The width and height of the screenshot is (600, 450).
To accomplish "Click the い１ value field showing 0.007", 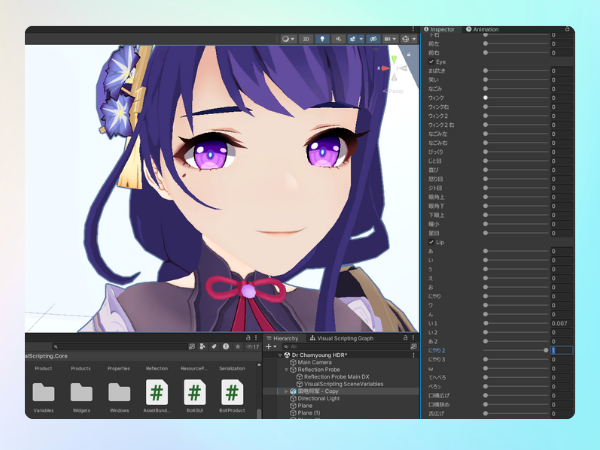I will 562,323.
